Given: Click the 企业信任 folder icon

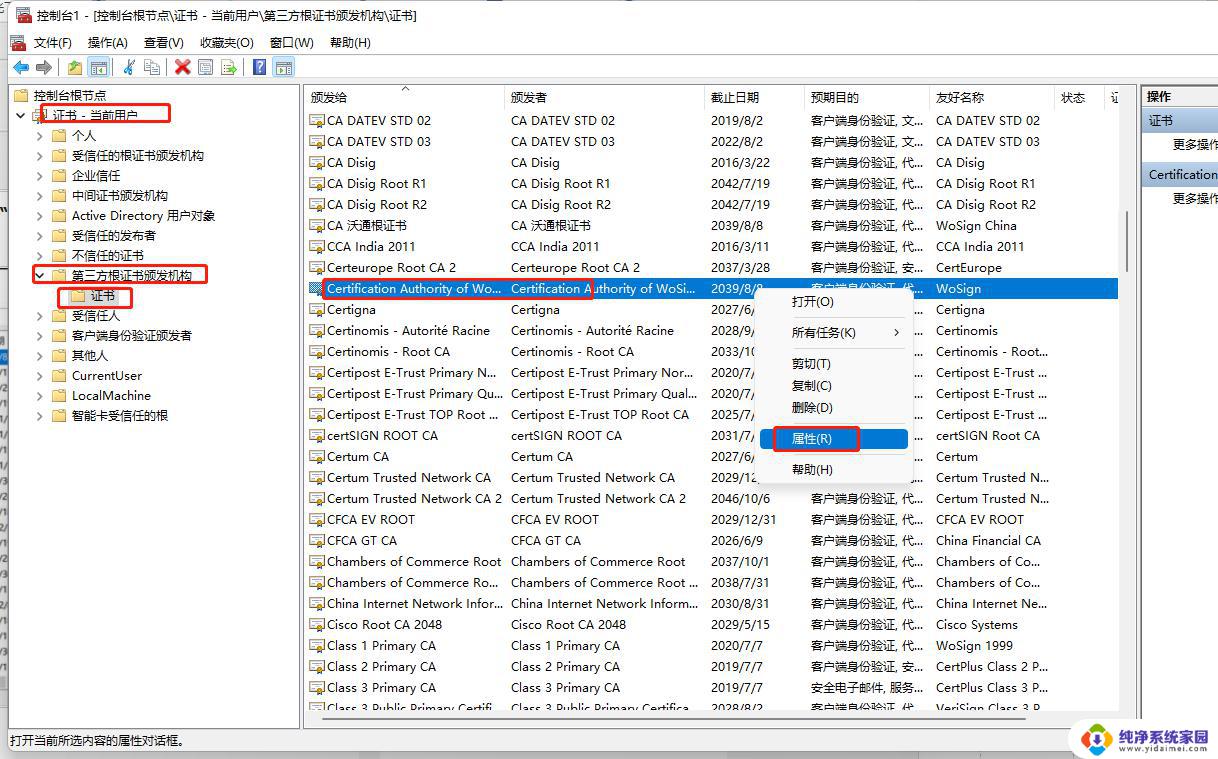Looking at the screenshot, I should tap(59, 175).
